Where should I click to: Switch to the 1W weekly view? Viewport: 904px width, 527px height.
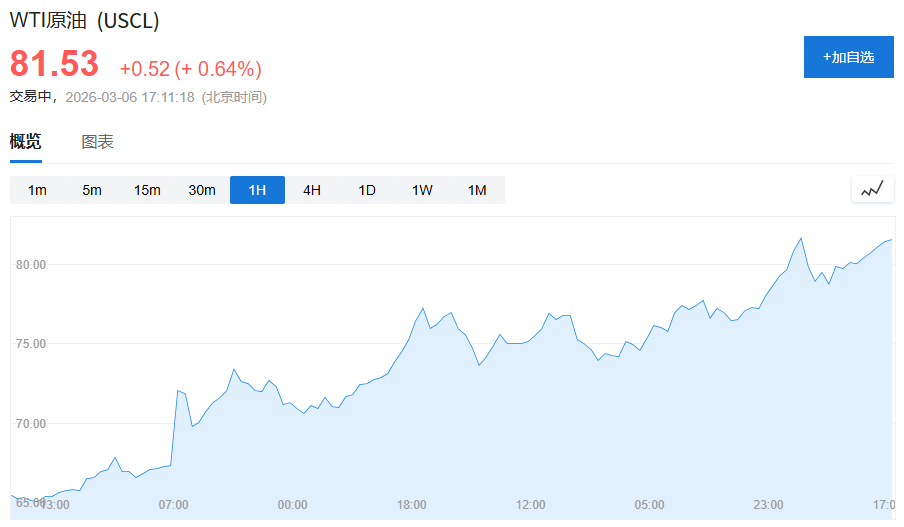(422, 190)
